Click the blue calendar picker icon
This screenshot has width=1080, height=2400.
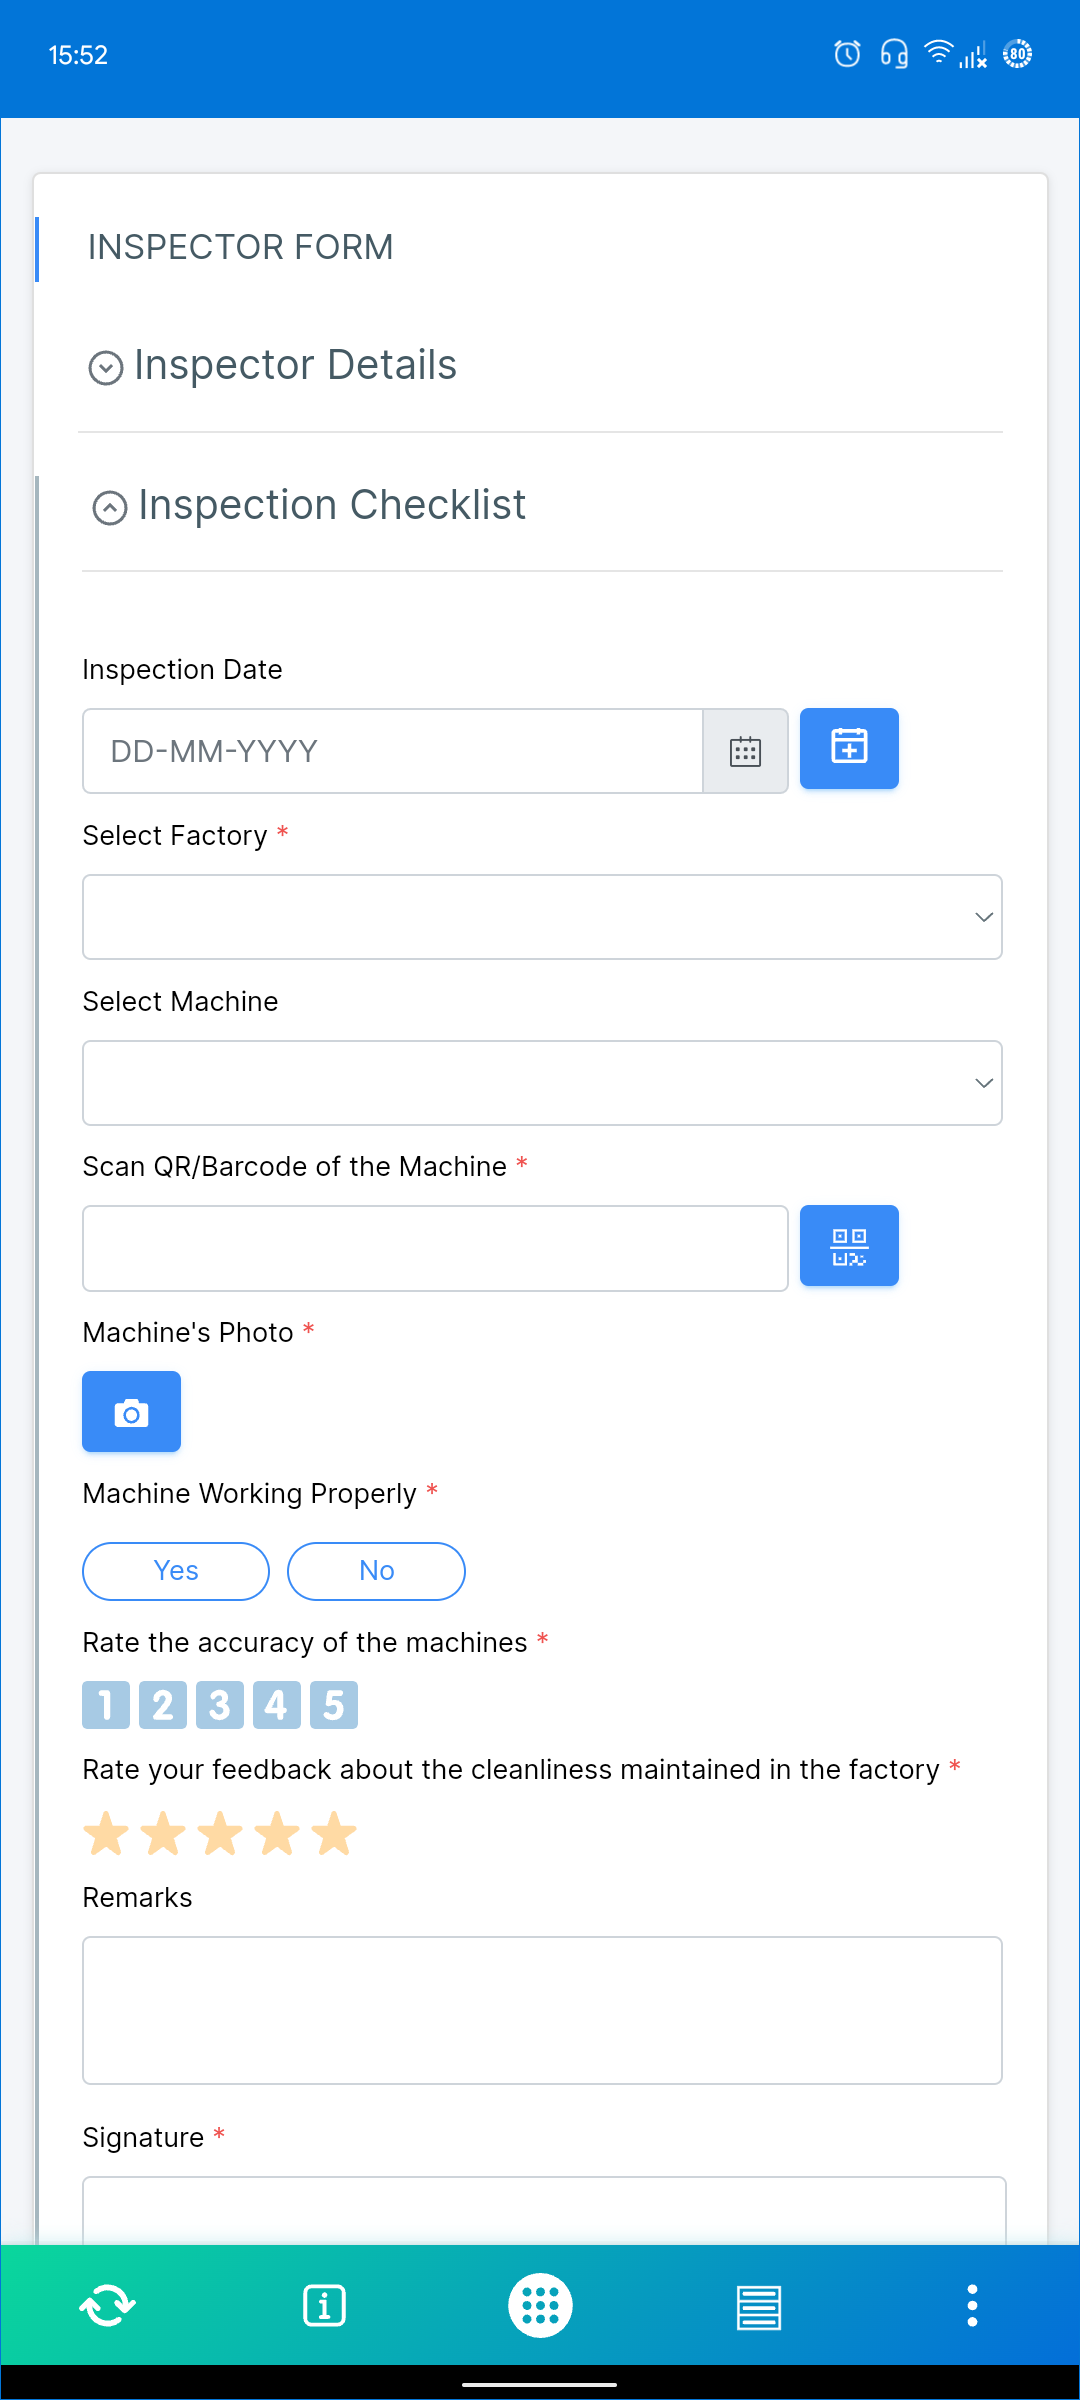click(849, 748)
